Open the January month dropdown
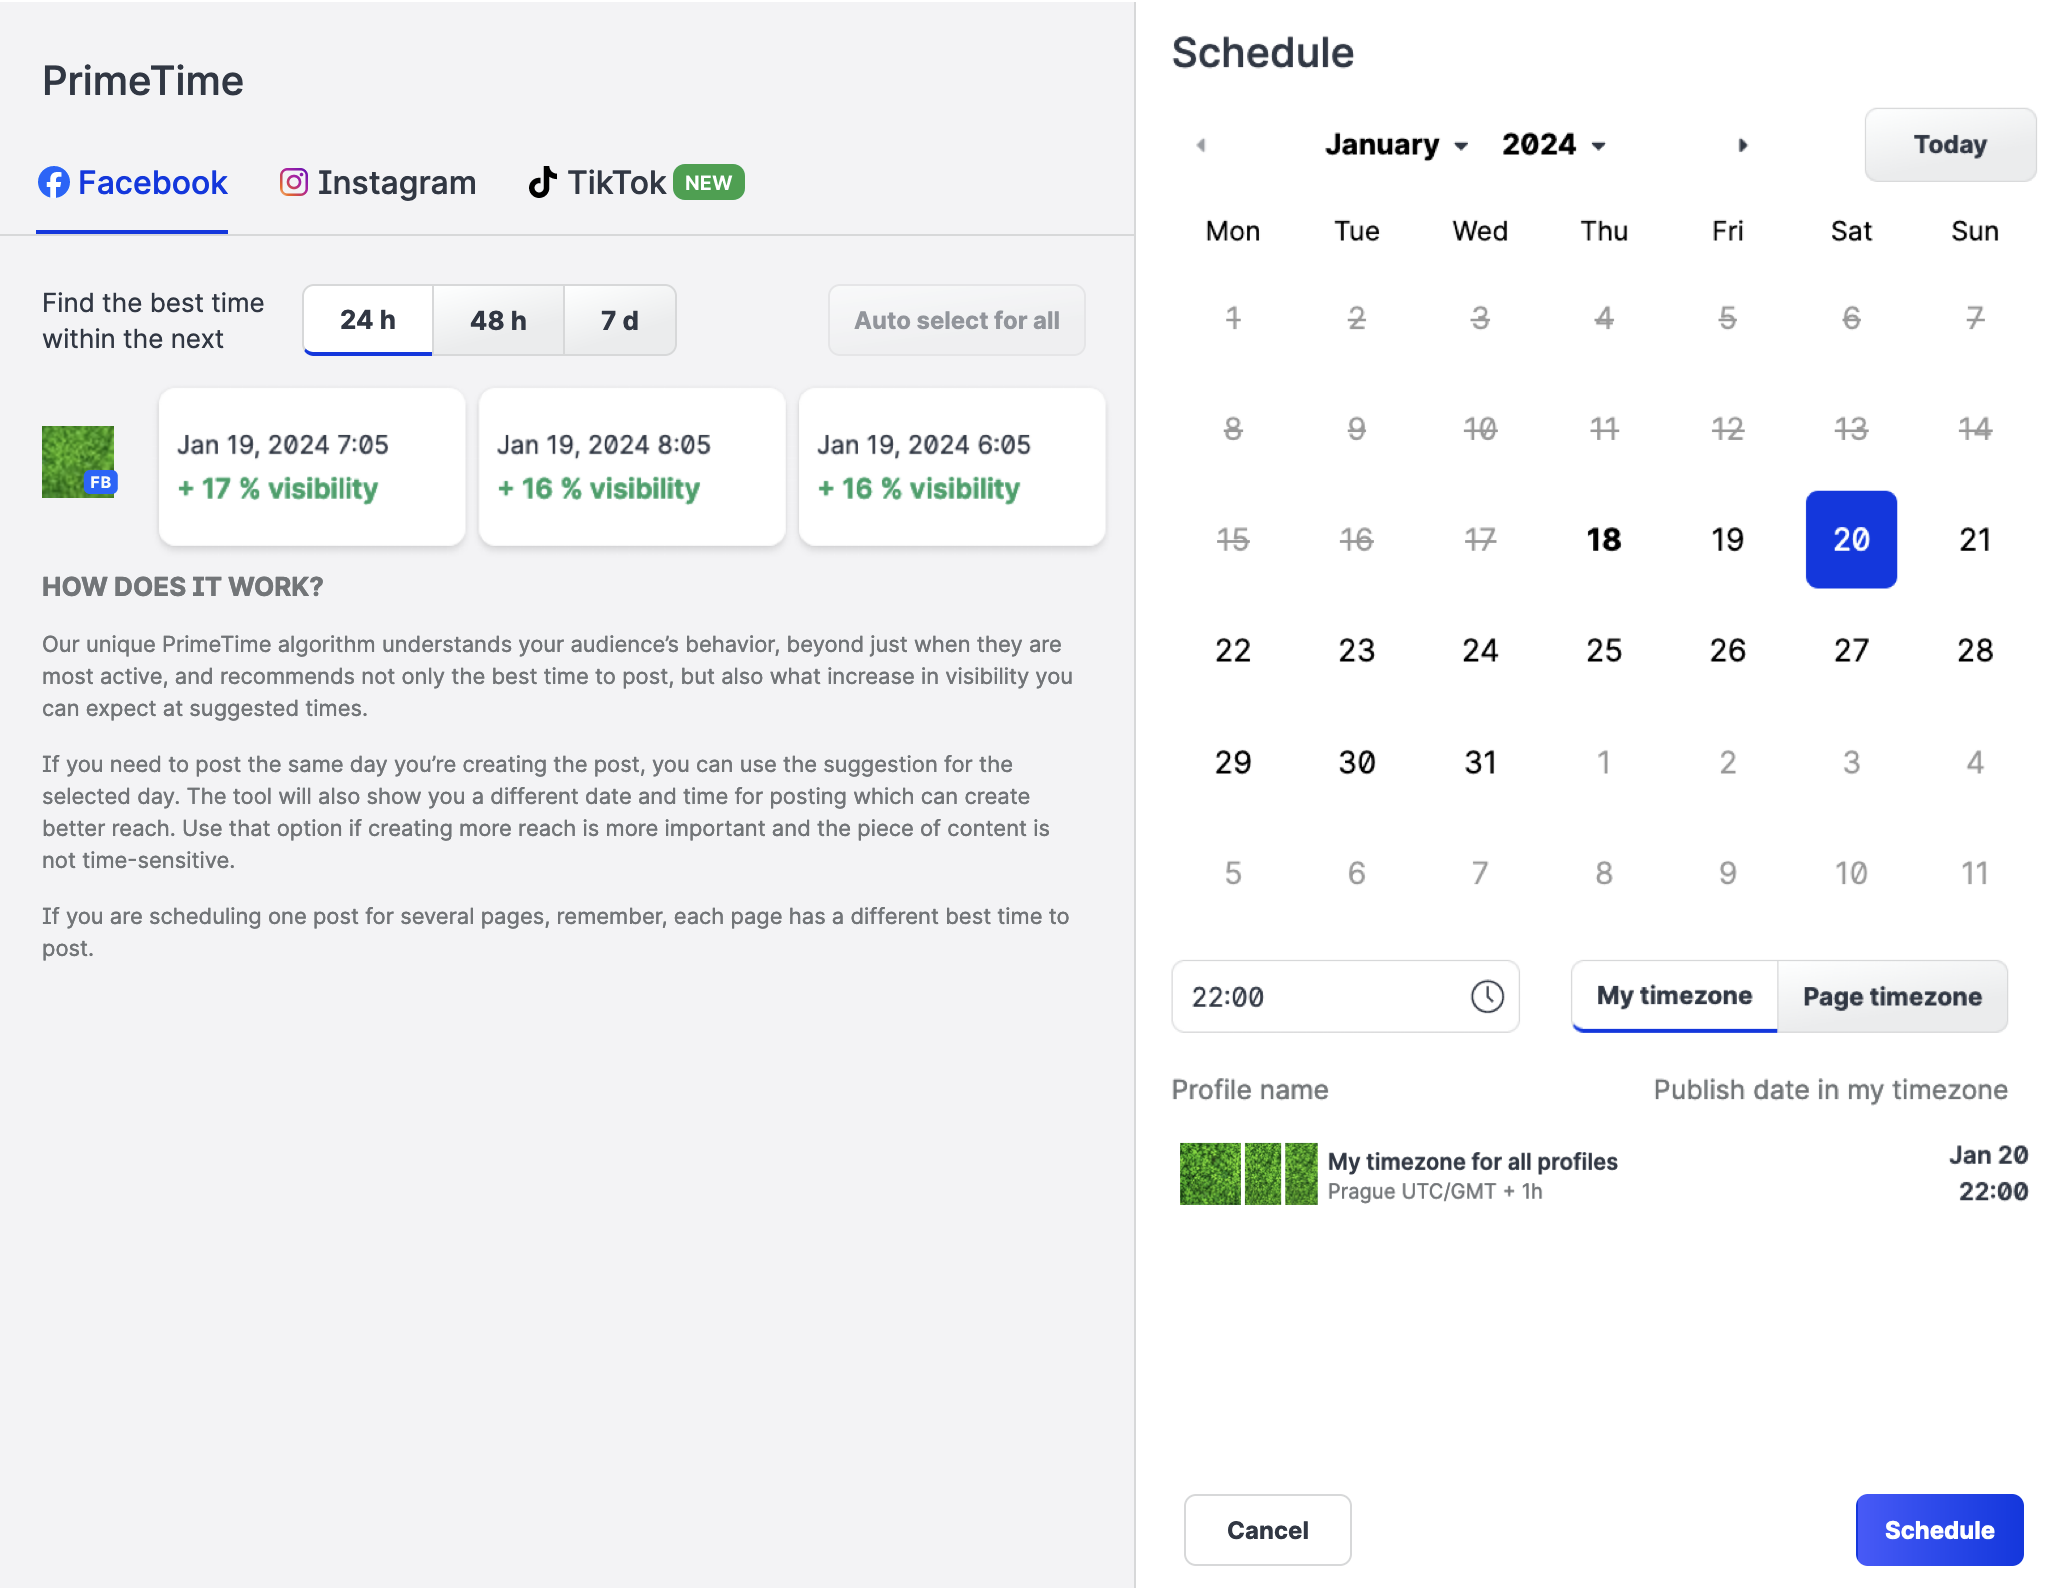Image resolution: width=2062 pixels, height=1588 pixels. pos(1395,144)
